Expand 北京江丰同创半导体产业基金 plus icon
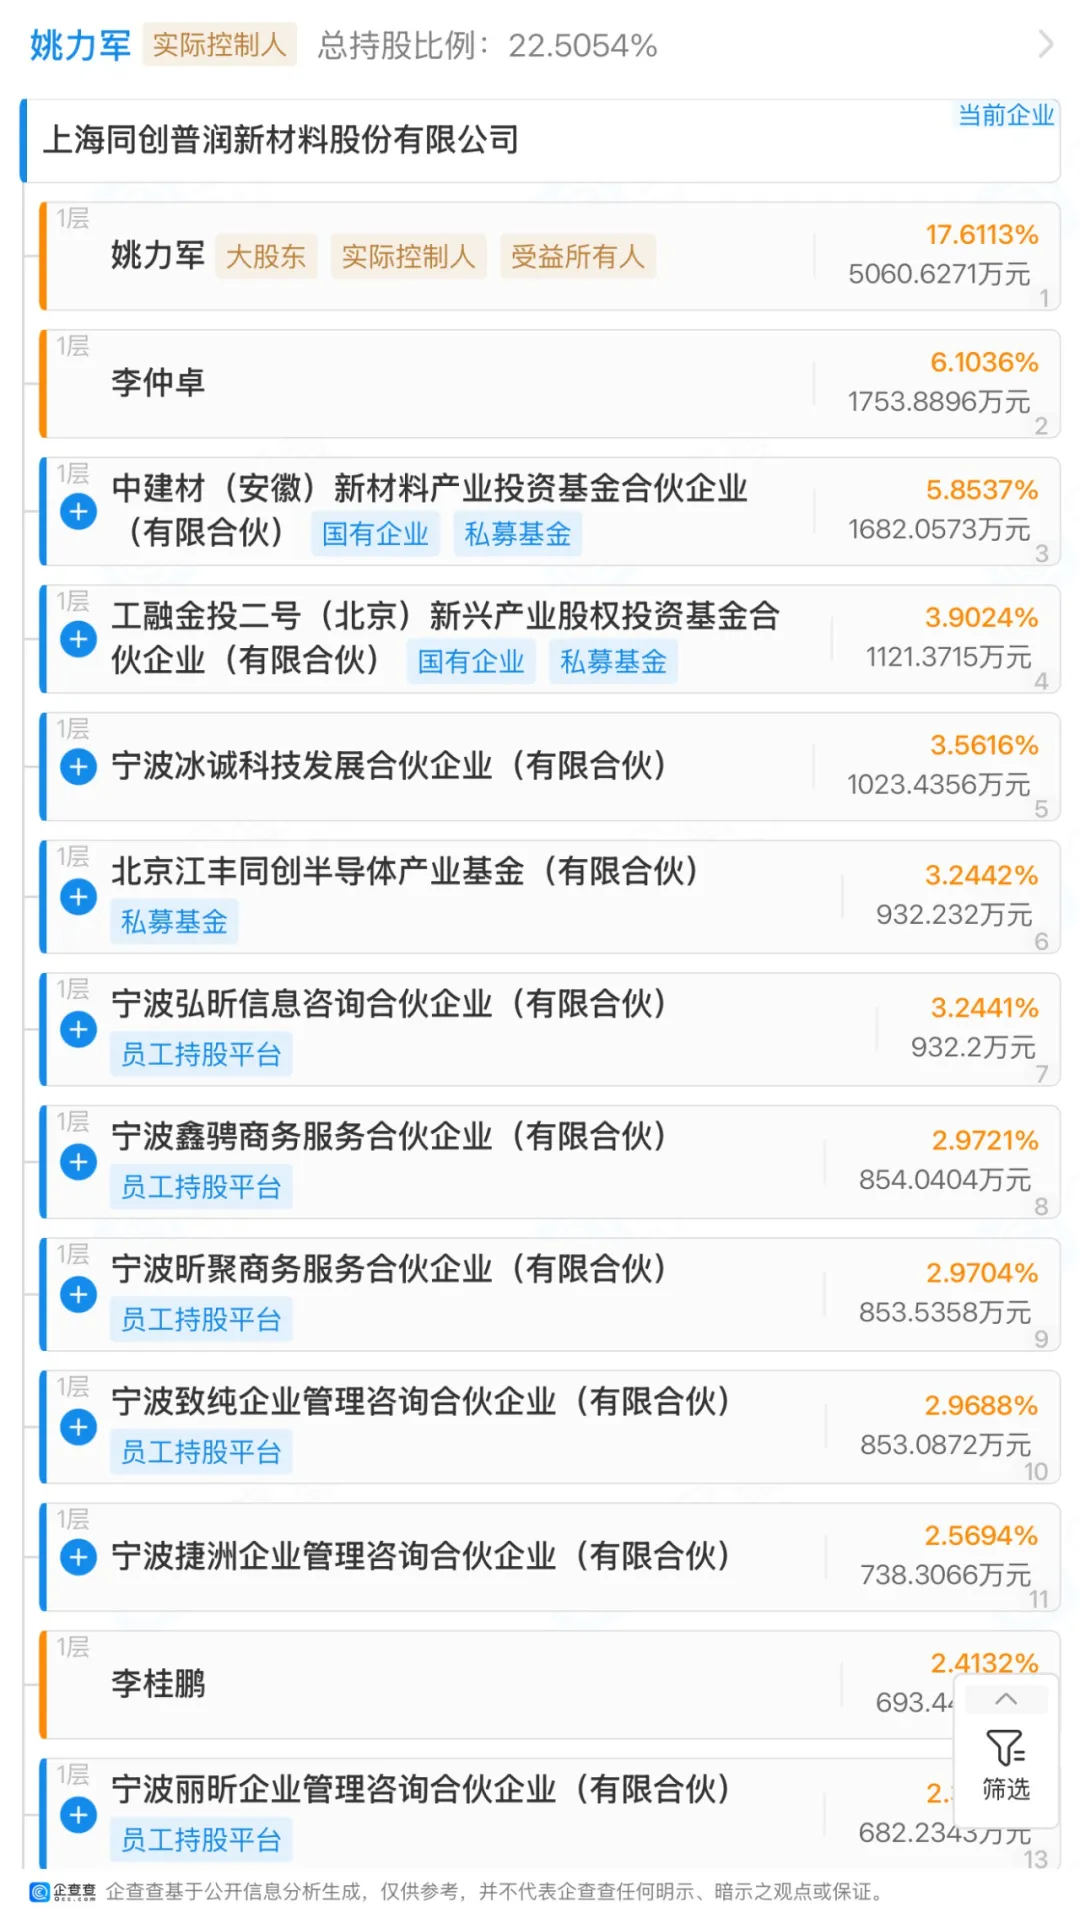Viewport: 1080px width, 1929px height. [x=78, y=897]
